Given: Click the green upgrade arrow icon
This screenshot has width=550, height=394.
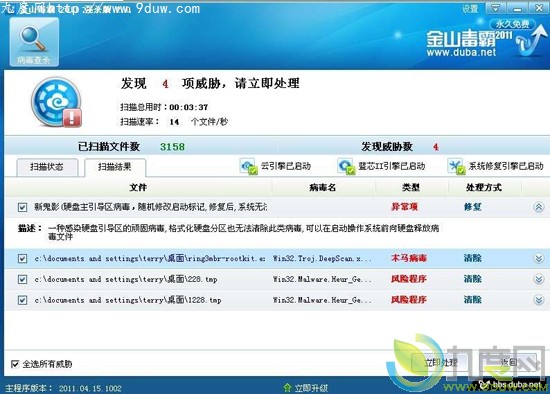Looking at the screenshot, I should pyautogui.click(x=287, y=388).
